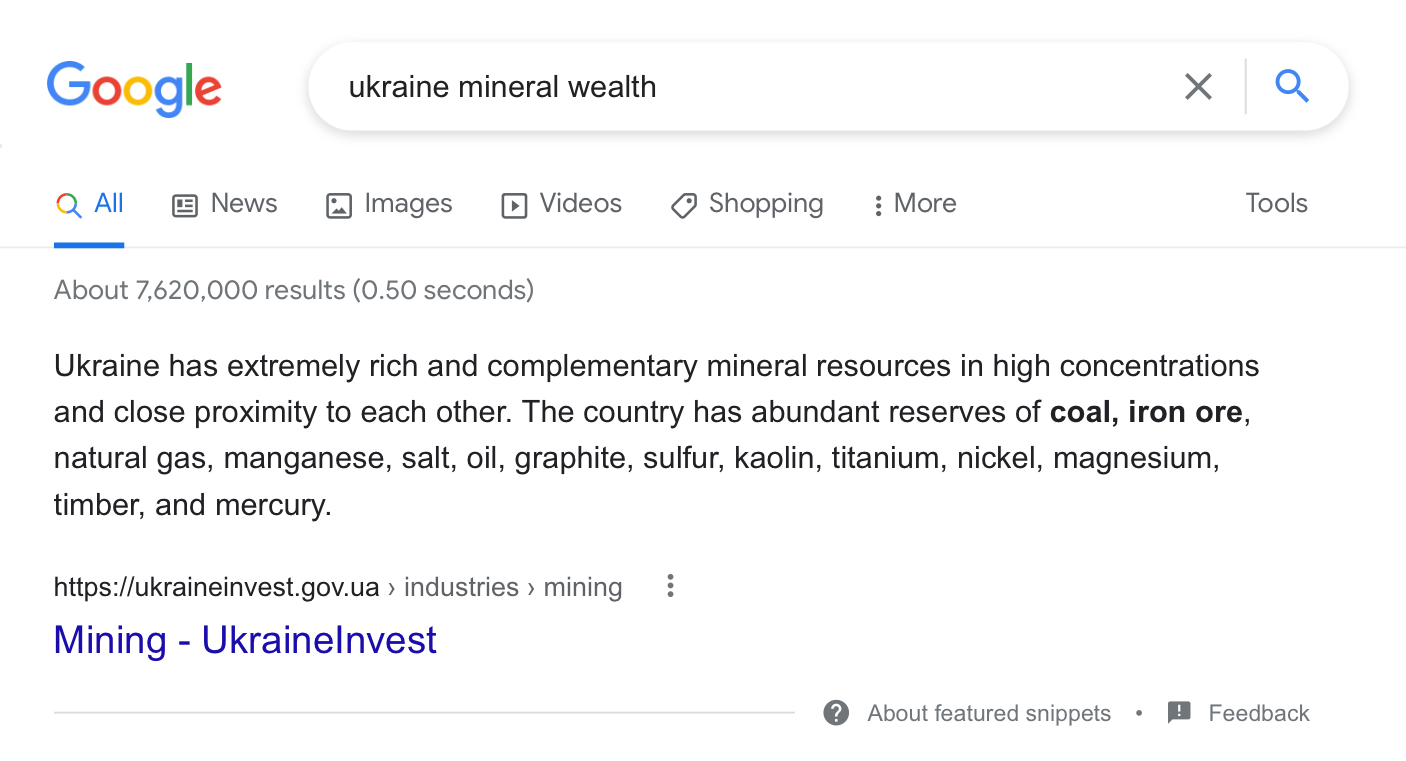
Task: Click the question mark icon beside About featured snippets
Action: click(x=836, y=713)
